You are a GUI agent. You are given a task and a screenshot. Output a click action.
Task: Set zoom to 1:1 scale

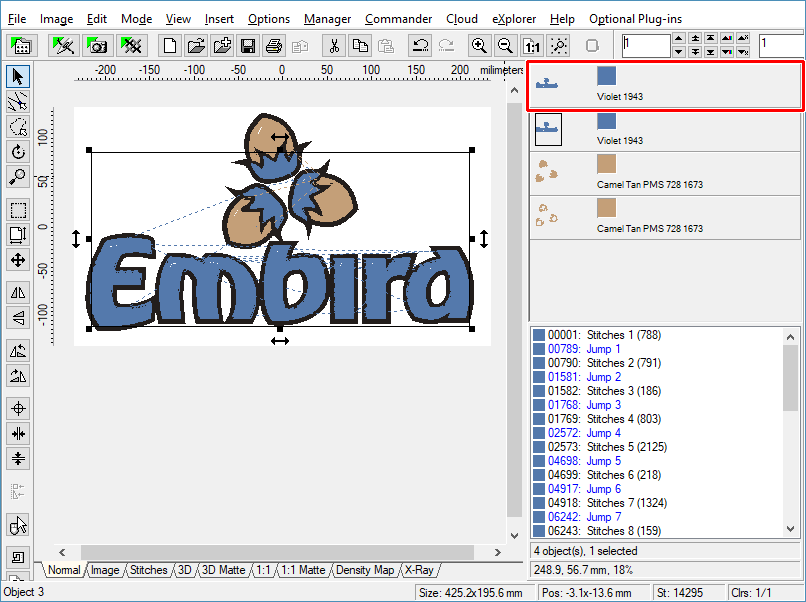pyautogui.click(x=532, y=46)
